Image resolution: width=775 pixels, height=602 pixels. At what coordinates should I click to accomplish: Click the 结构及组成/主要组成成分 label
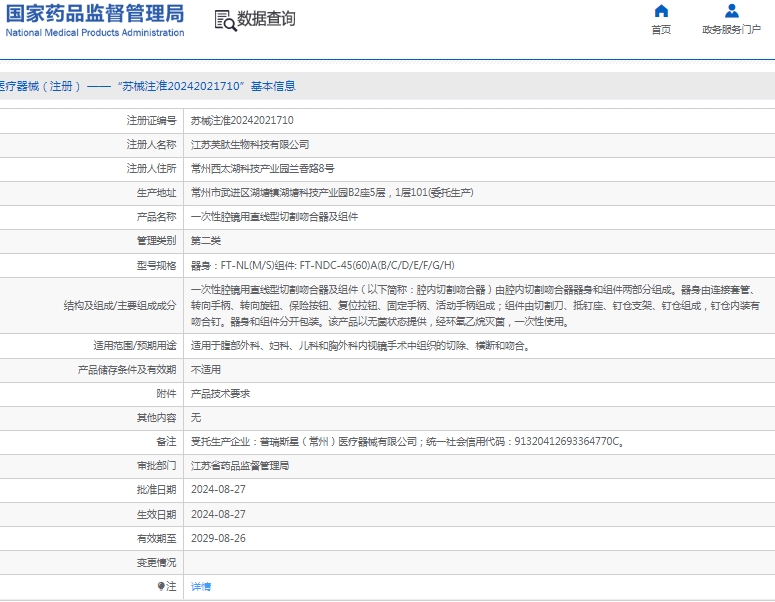[120, 306]
